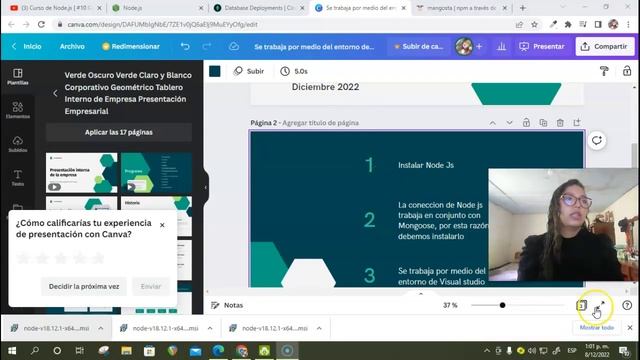Add collaborator with the plus icon
640x360 pixels.
[x=479, y=47]
